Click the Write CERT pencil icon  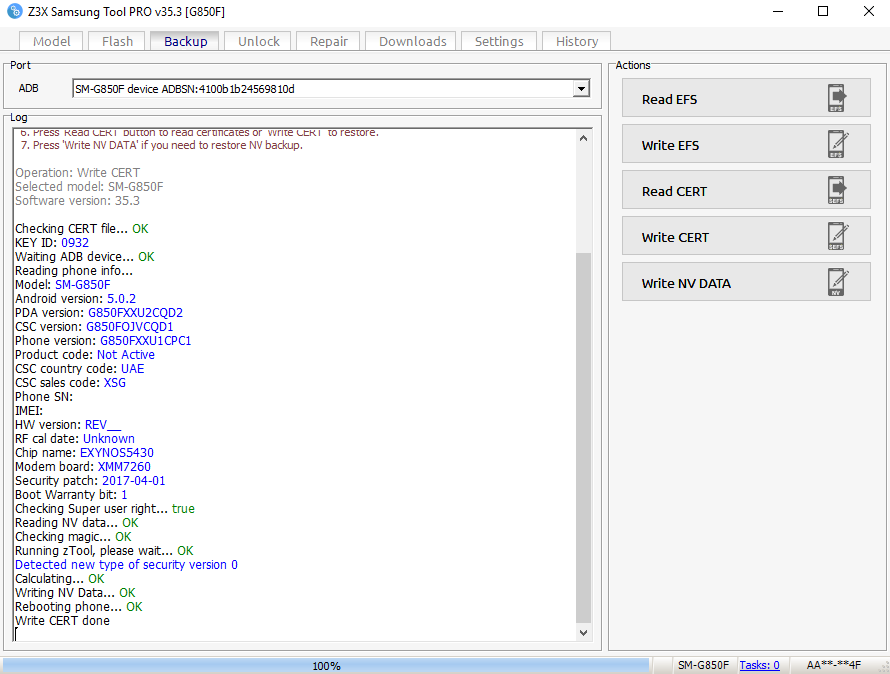tap(838, 236)
